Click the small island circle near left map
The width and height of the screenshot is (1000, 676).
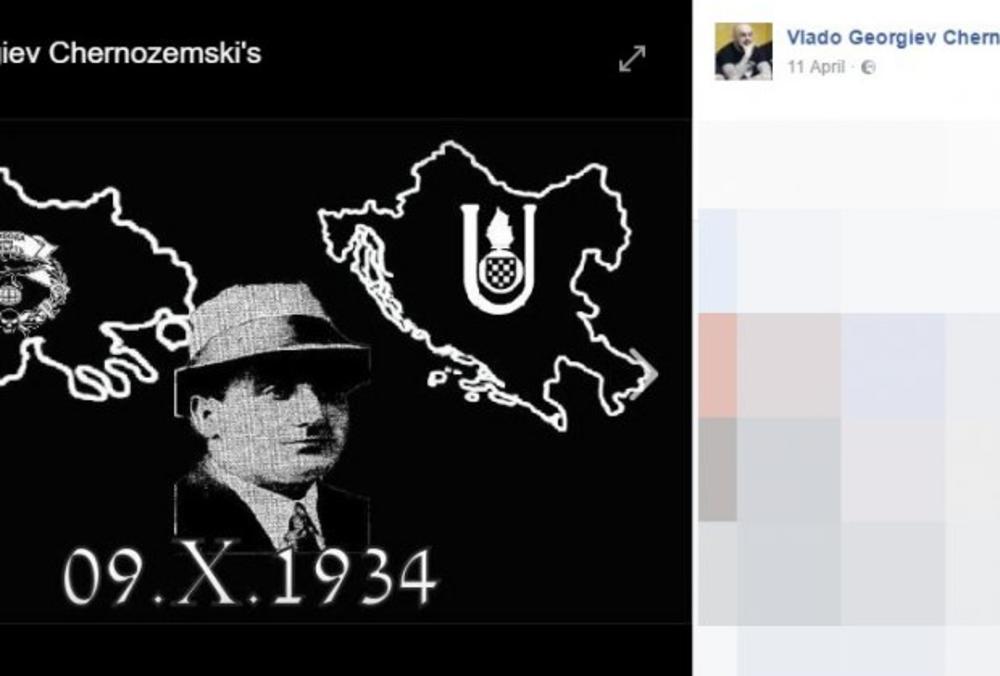(x=173, y=331)
